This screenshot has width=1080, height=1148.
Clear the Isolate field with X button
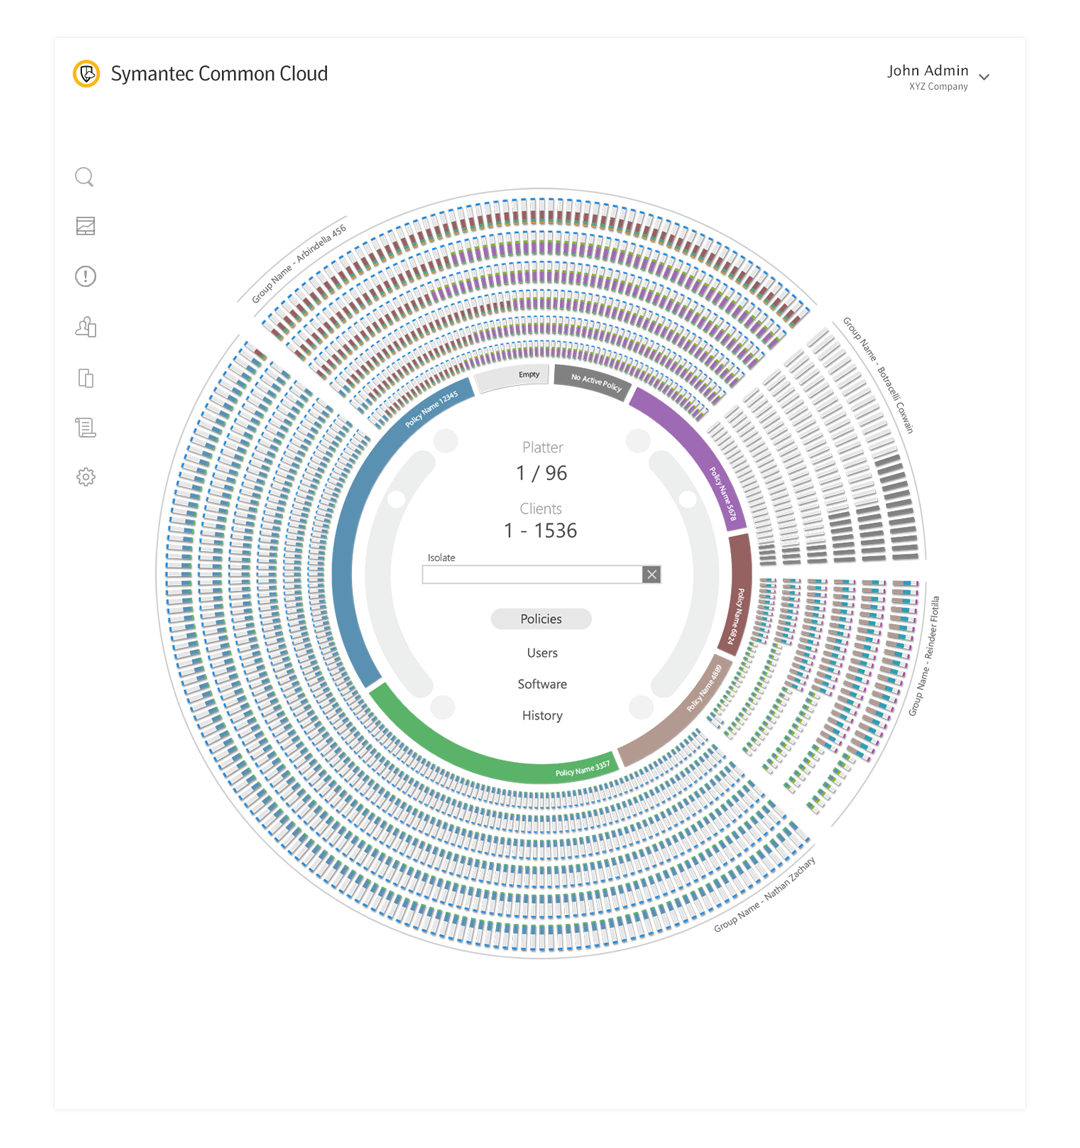tap(652, 574)
